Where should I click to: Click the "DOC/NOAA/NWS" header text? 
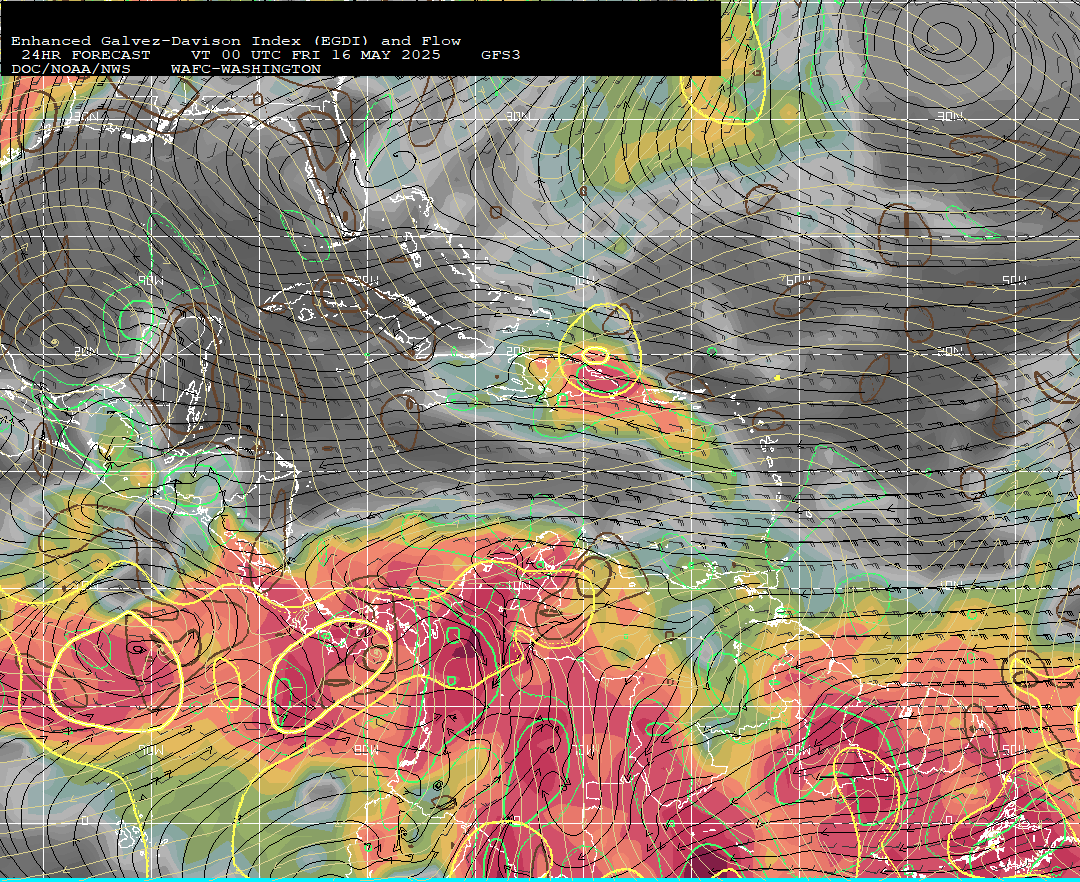pyautogui.click(x=71, y=70)
